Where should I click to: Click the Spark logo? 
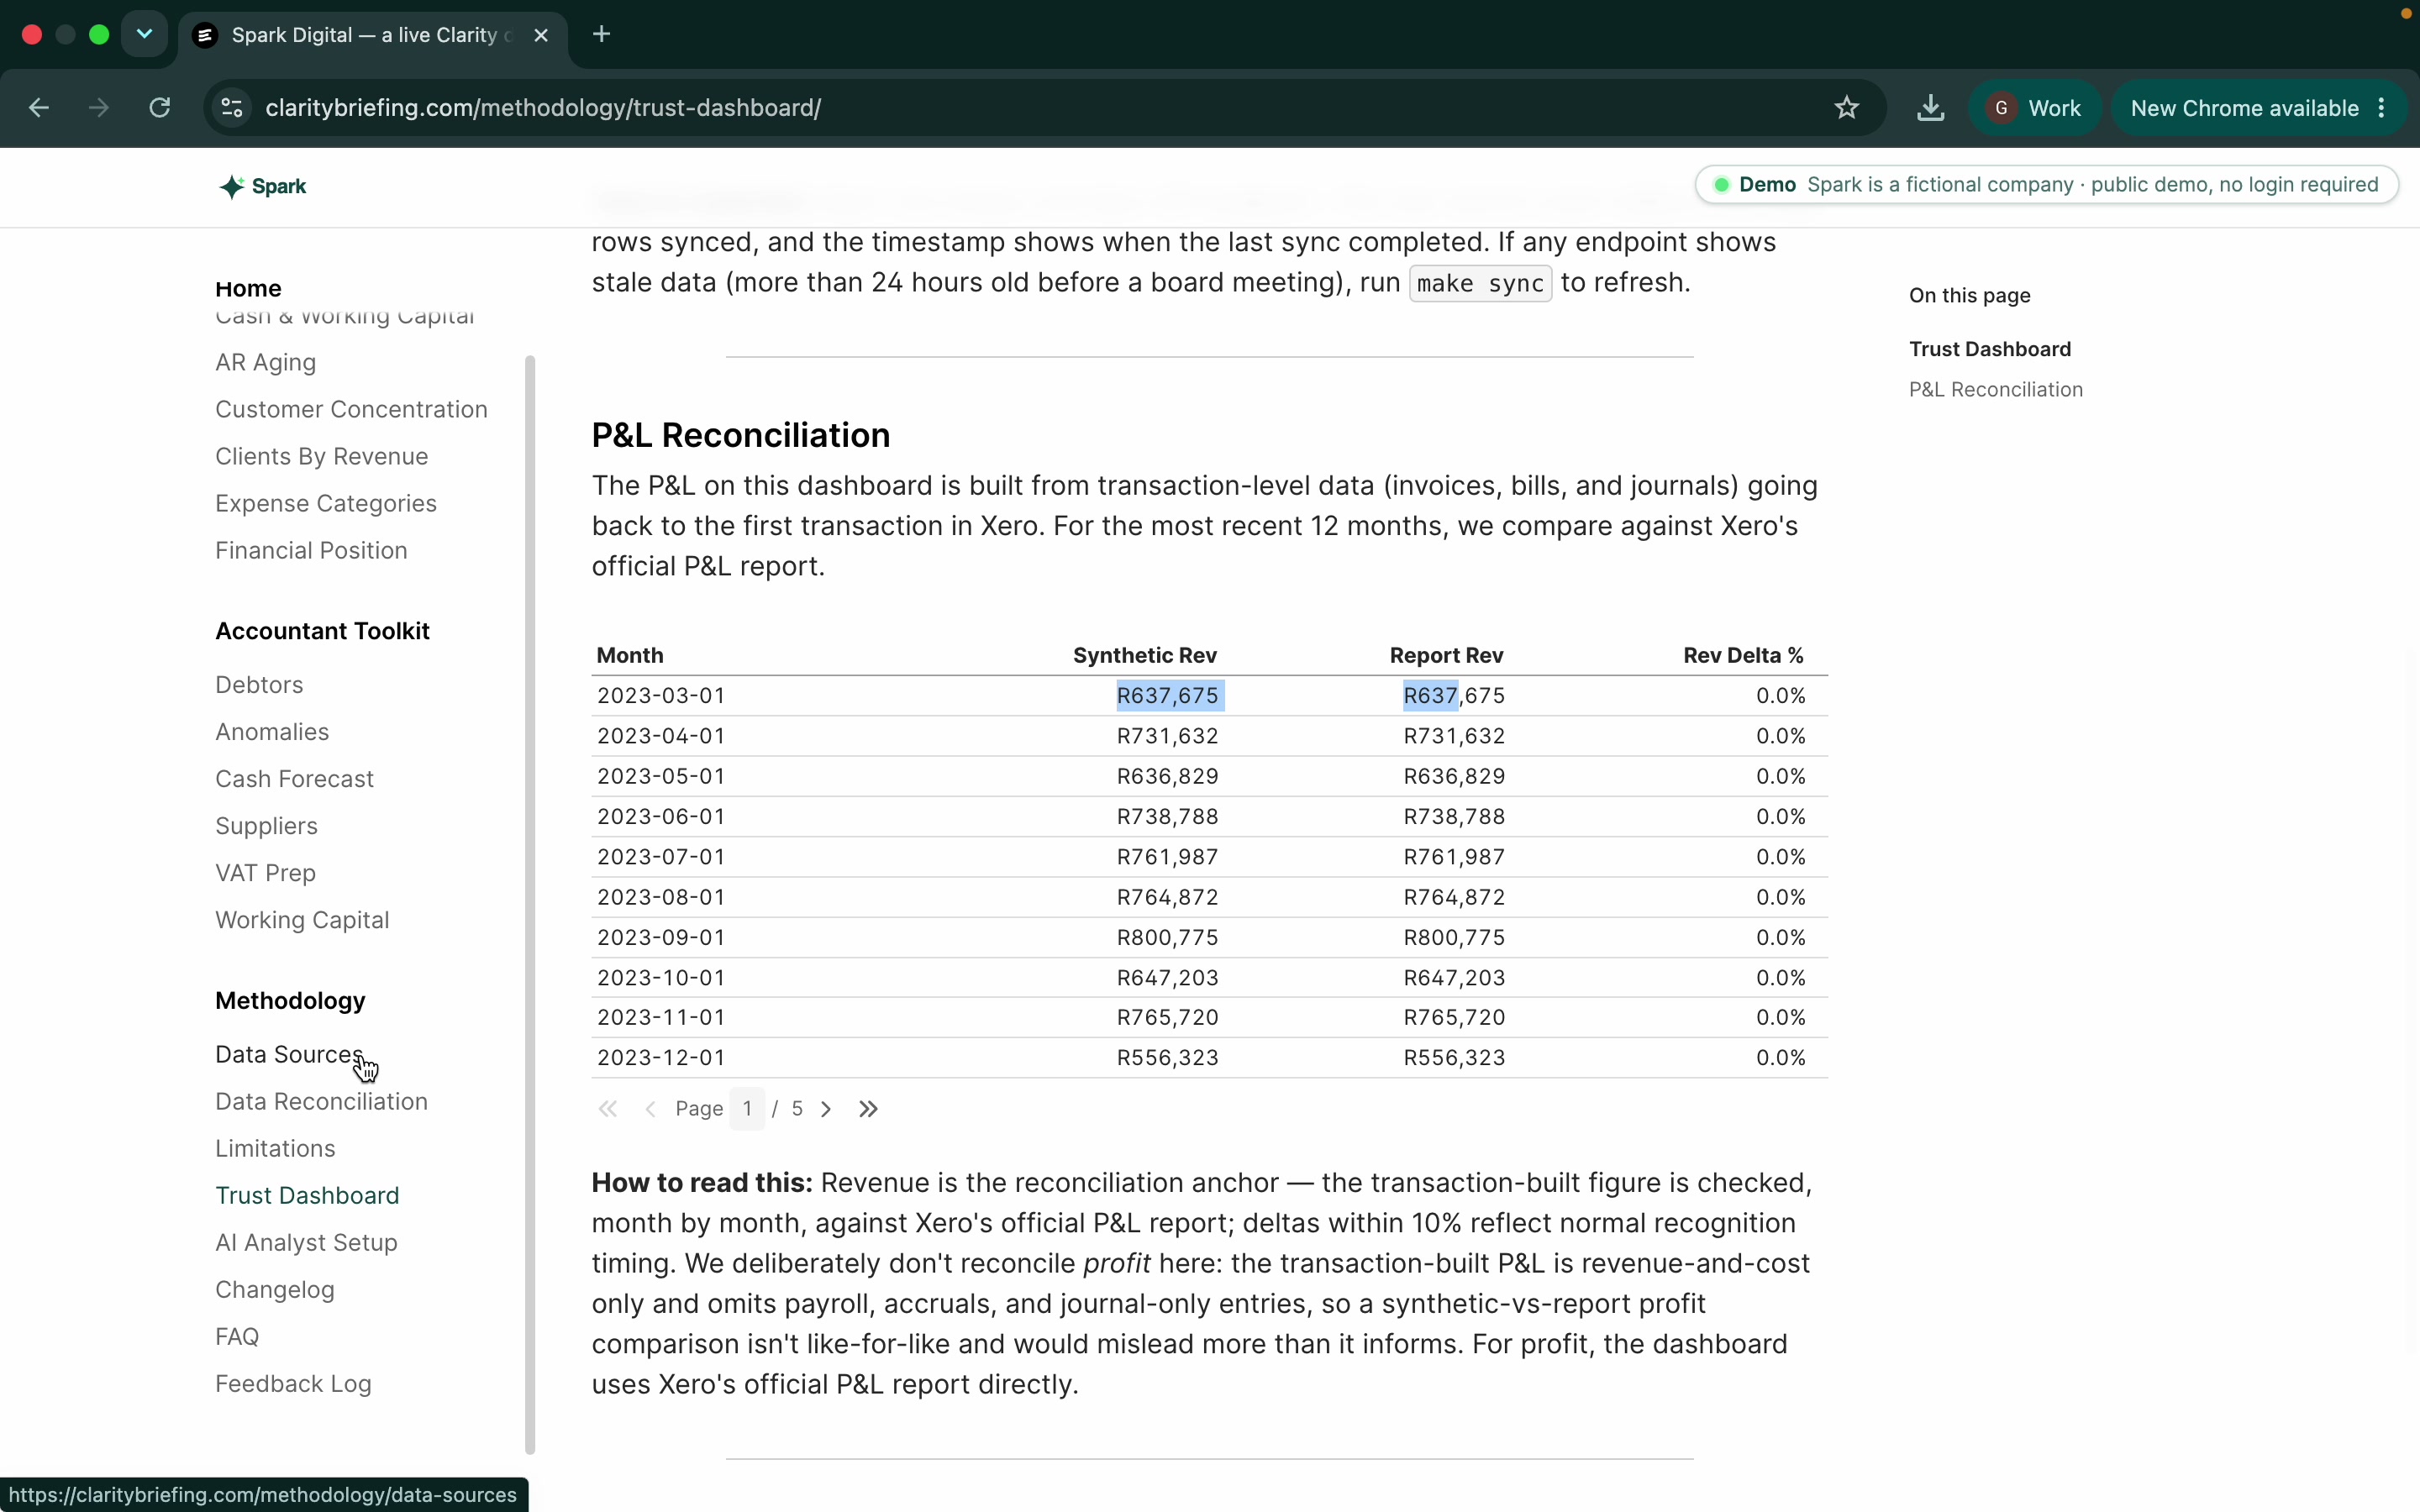[x=263, y=186]
